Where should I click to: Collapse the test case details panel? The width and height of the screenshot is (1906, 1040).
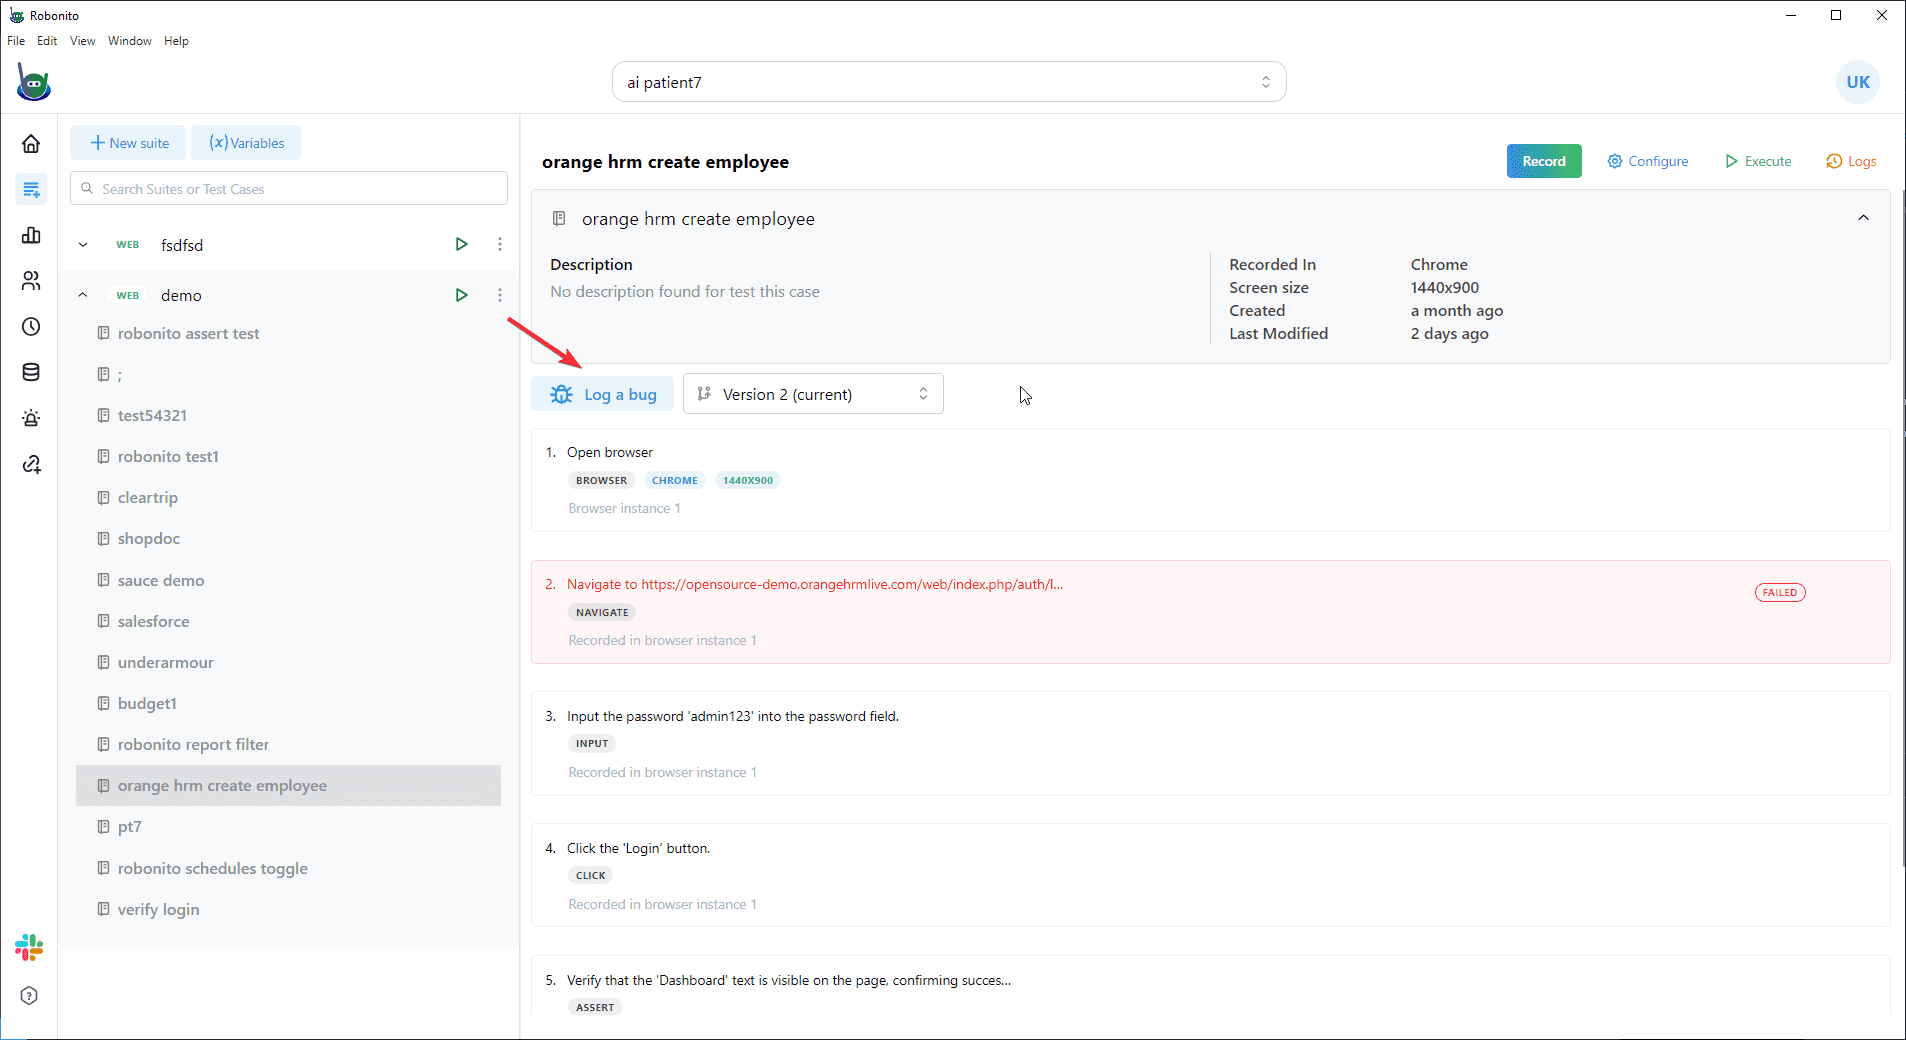(x=1863, y=218)
